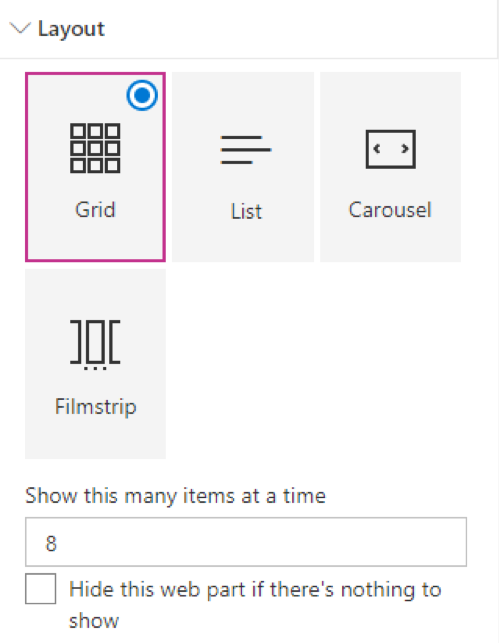The image size is (499, 643).
Task: Click 'Show this many items at a time' label
Action: click(175, 496)
